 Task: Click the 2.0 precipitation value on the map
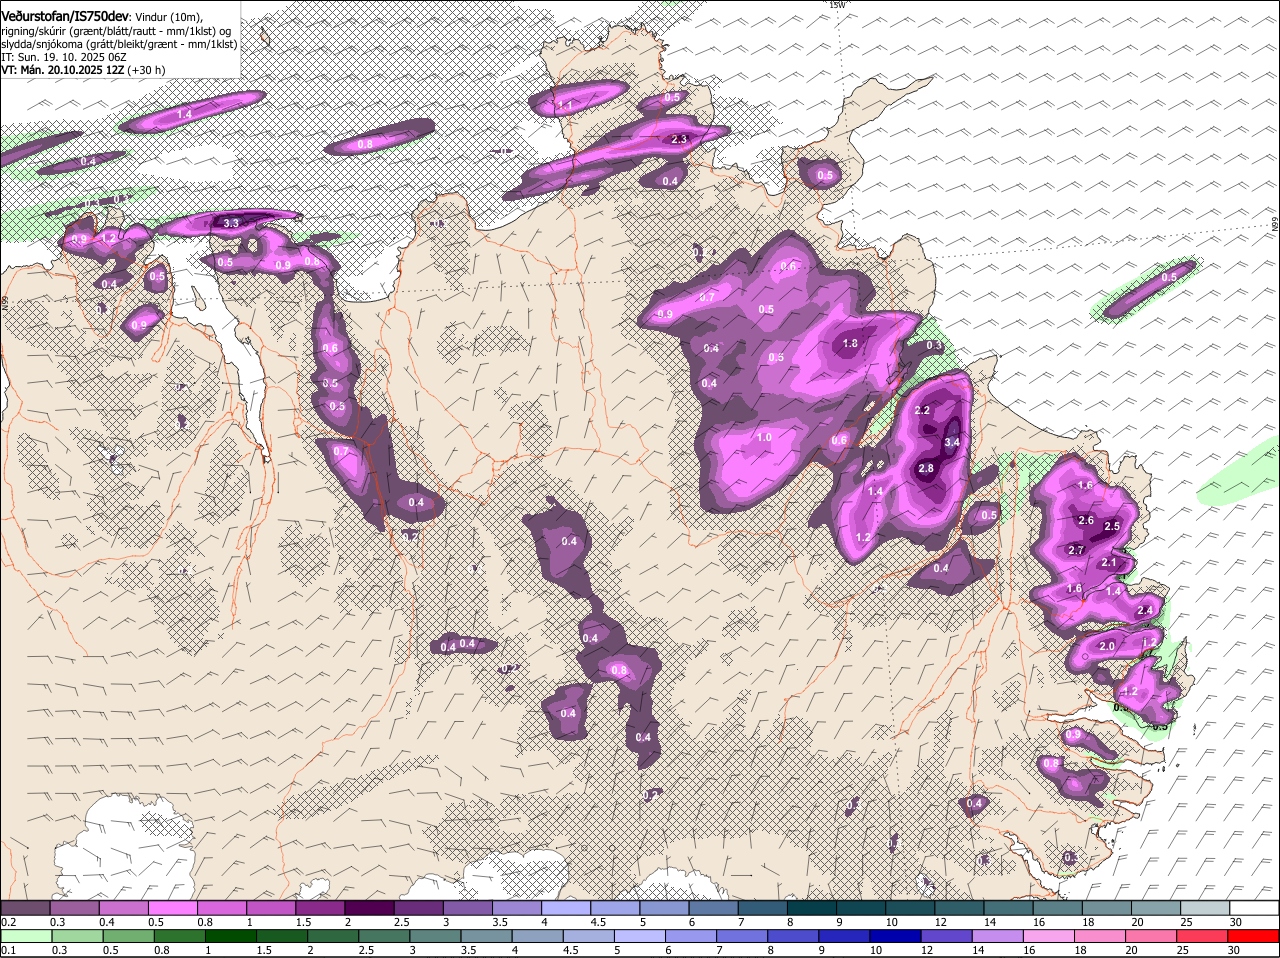tap(1107, 646)
